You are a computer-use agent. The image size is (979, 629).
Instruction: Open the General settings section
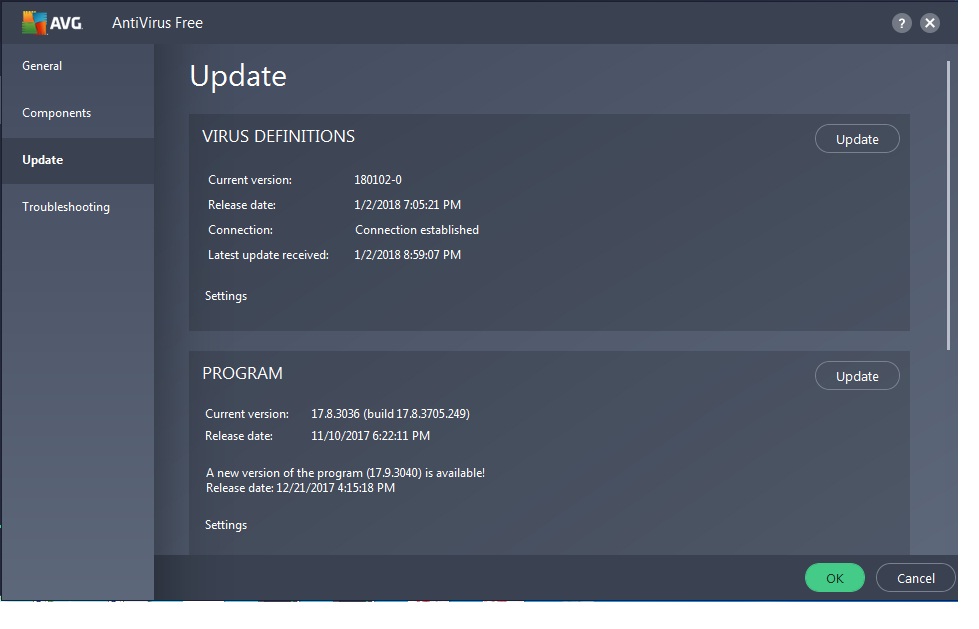coord(42,66)
